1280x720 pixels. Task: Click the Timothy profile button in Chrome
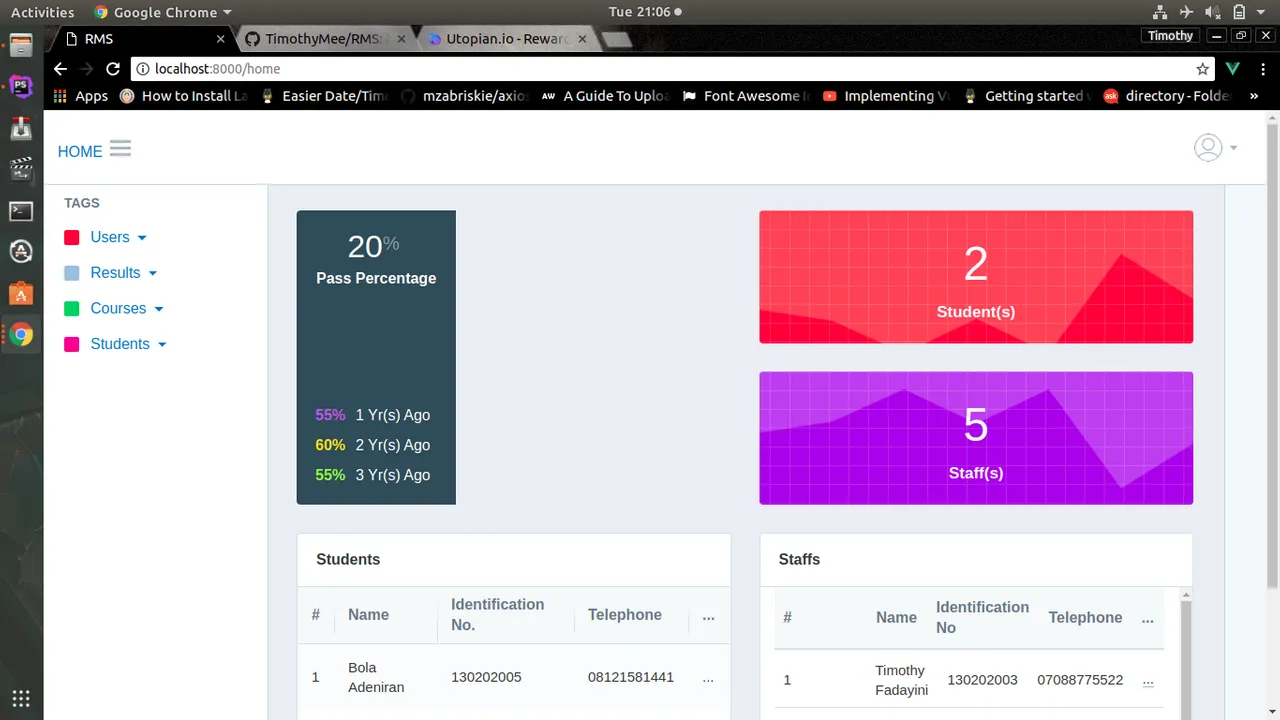click(1170, 35)
